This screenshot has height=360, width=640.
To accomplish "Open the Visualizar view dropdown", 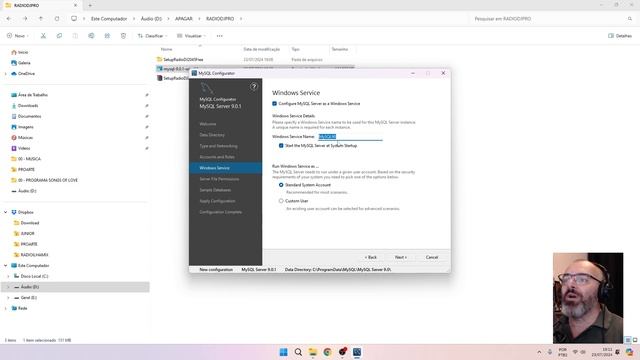I will pos(191,36).
